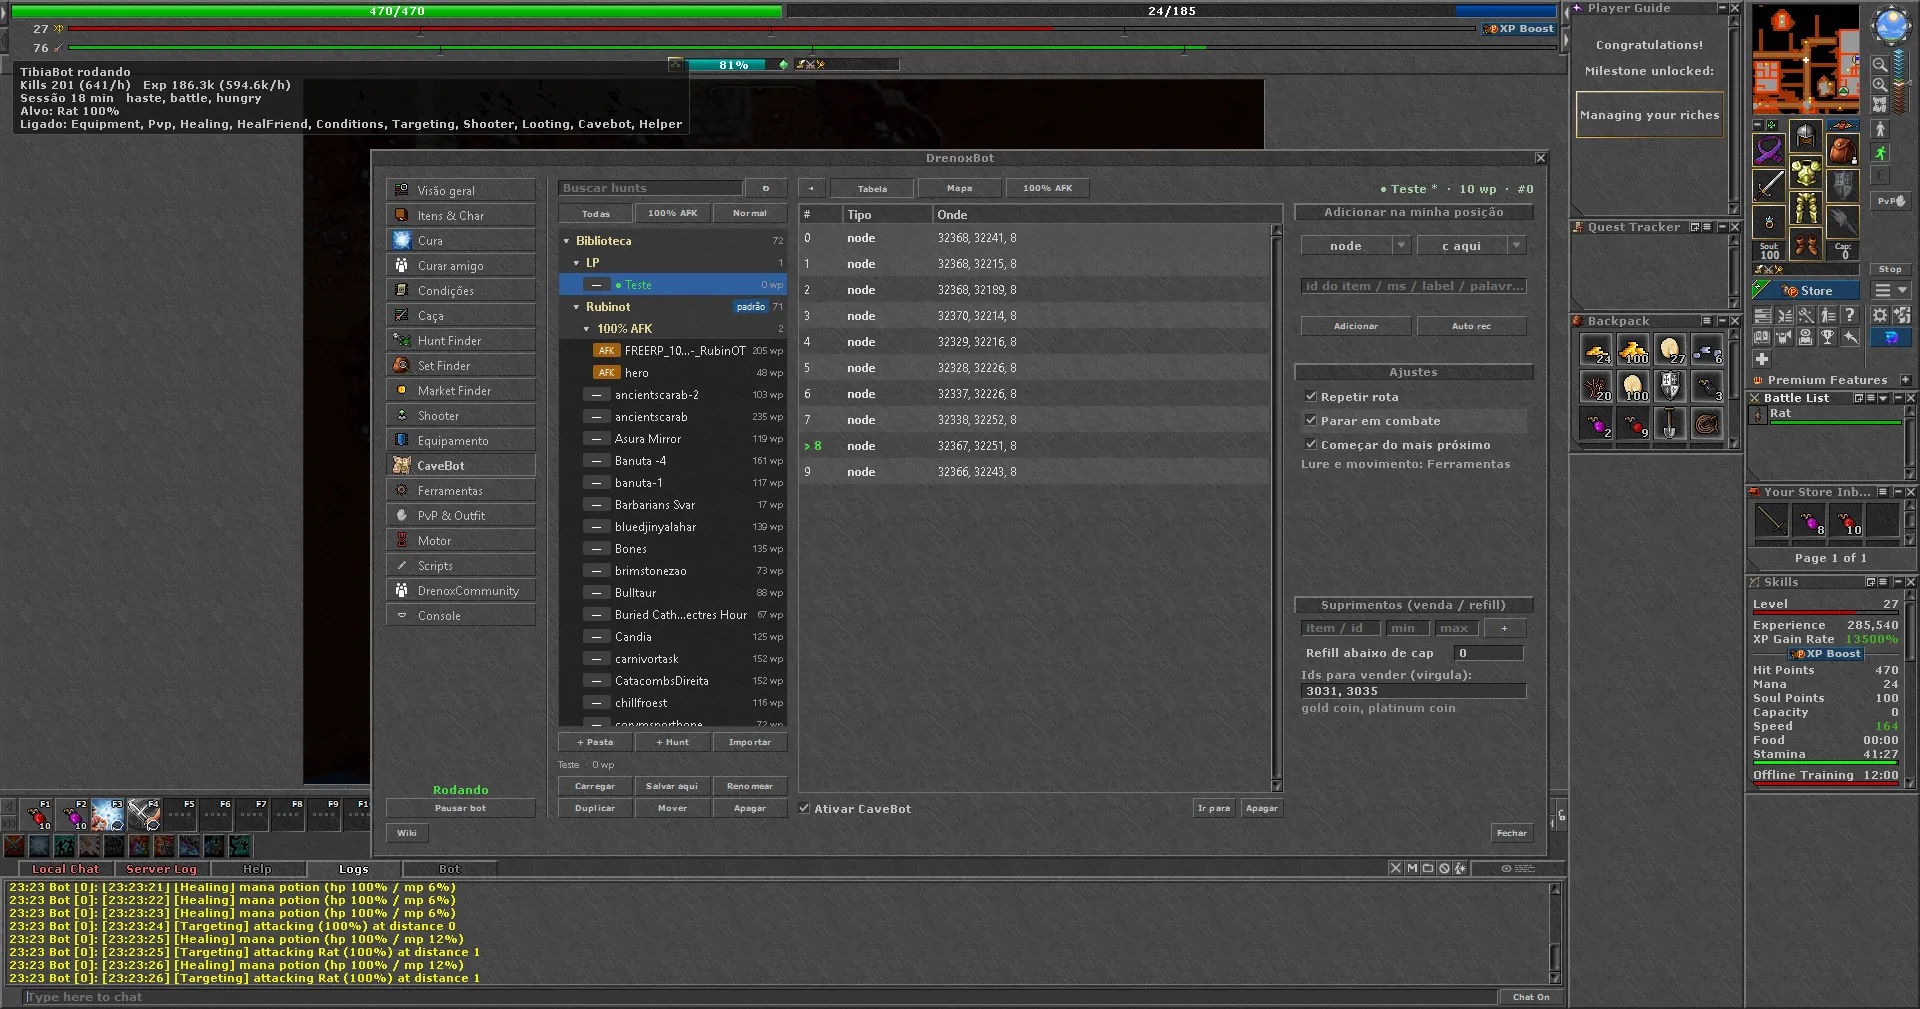
Task: Switch to the Mapa tab
Action: point(959,188)
